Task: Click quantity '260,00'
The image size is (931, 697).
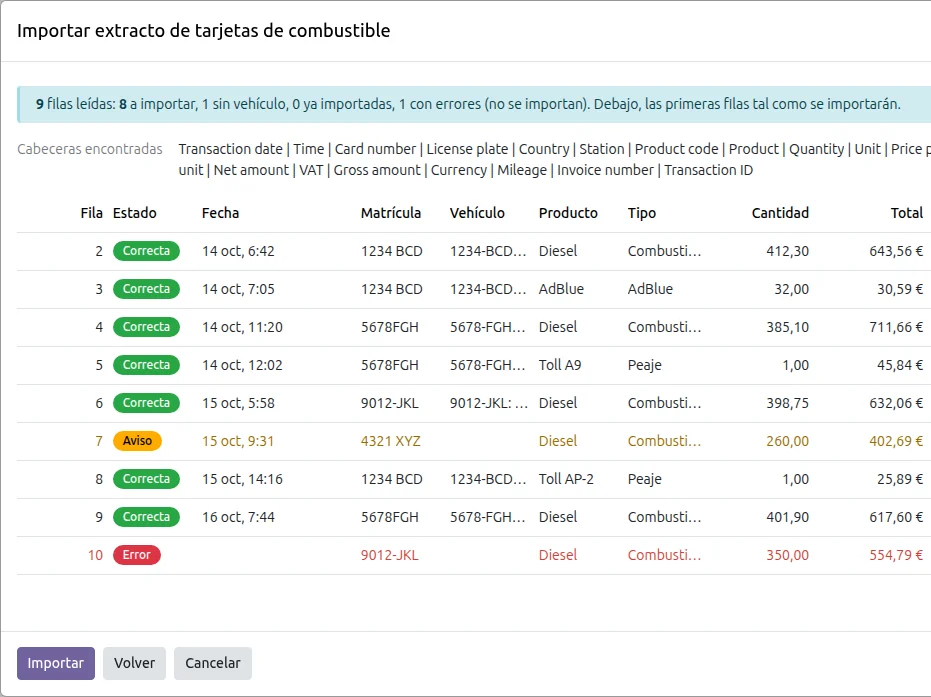Action: click(x=787, y=441)
